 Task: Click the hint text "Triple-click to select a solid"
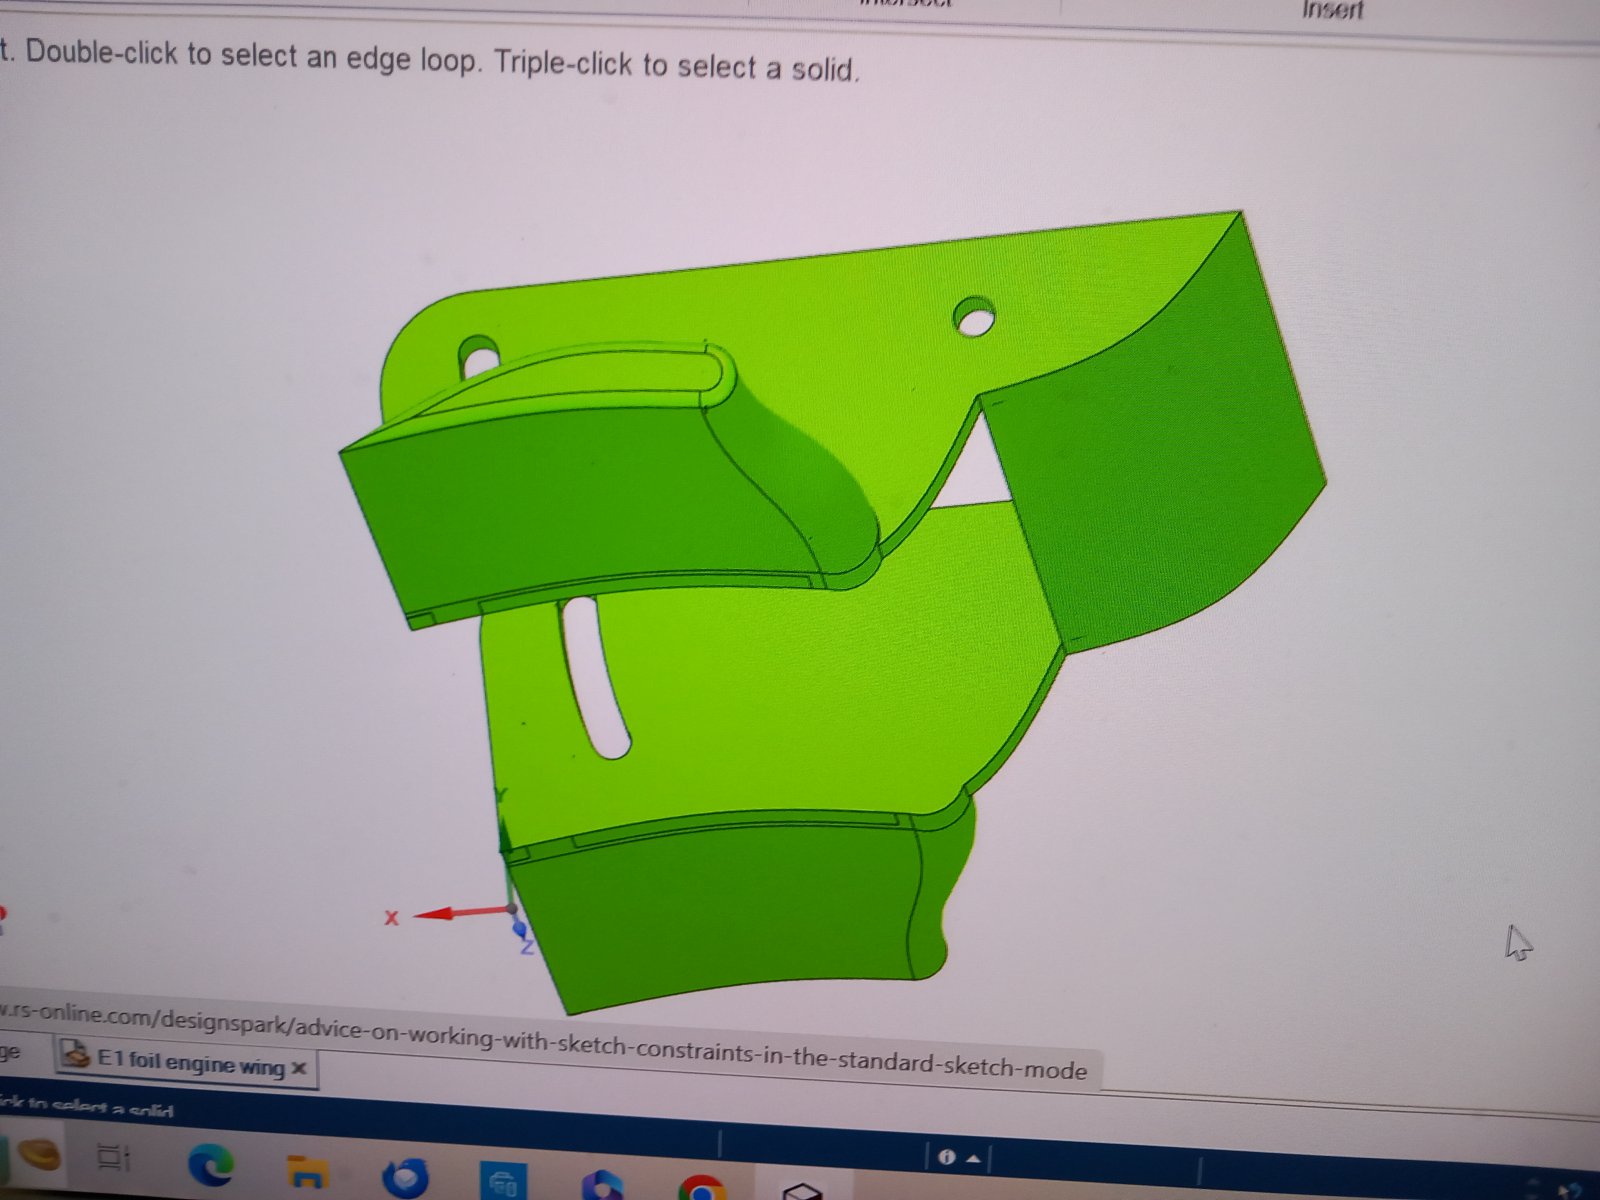[x=676, y=66]
